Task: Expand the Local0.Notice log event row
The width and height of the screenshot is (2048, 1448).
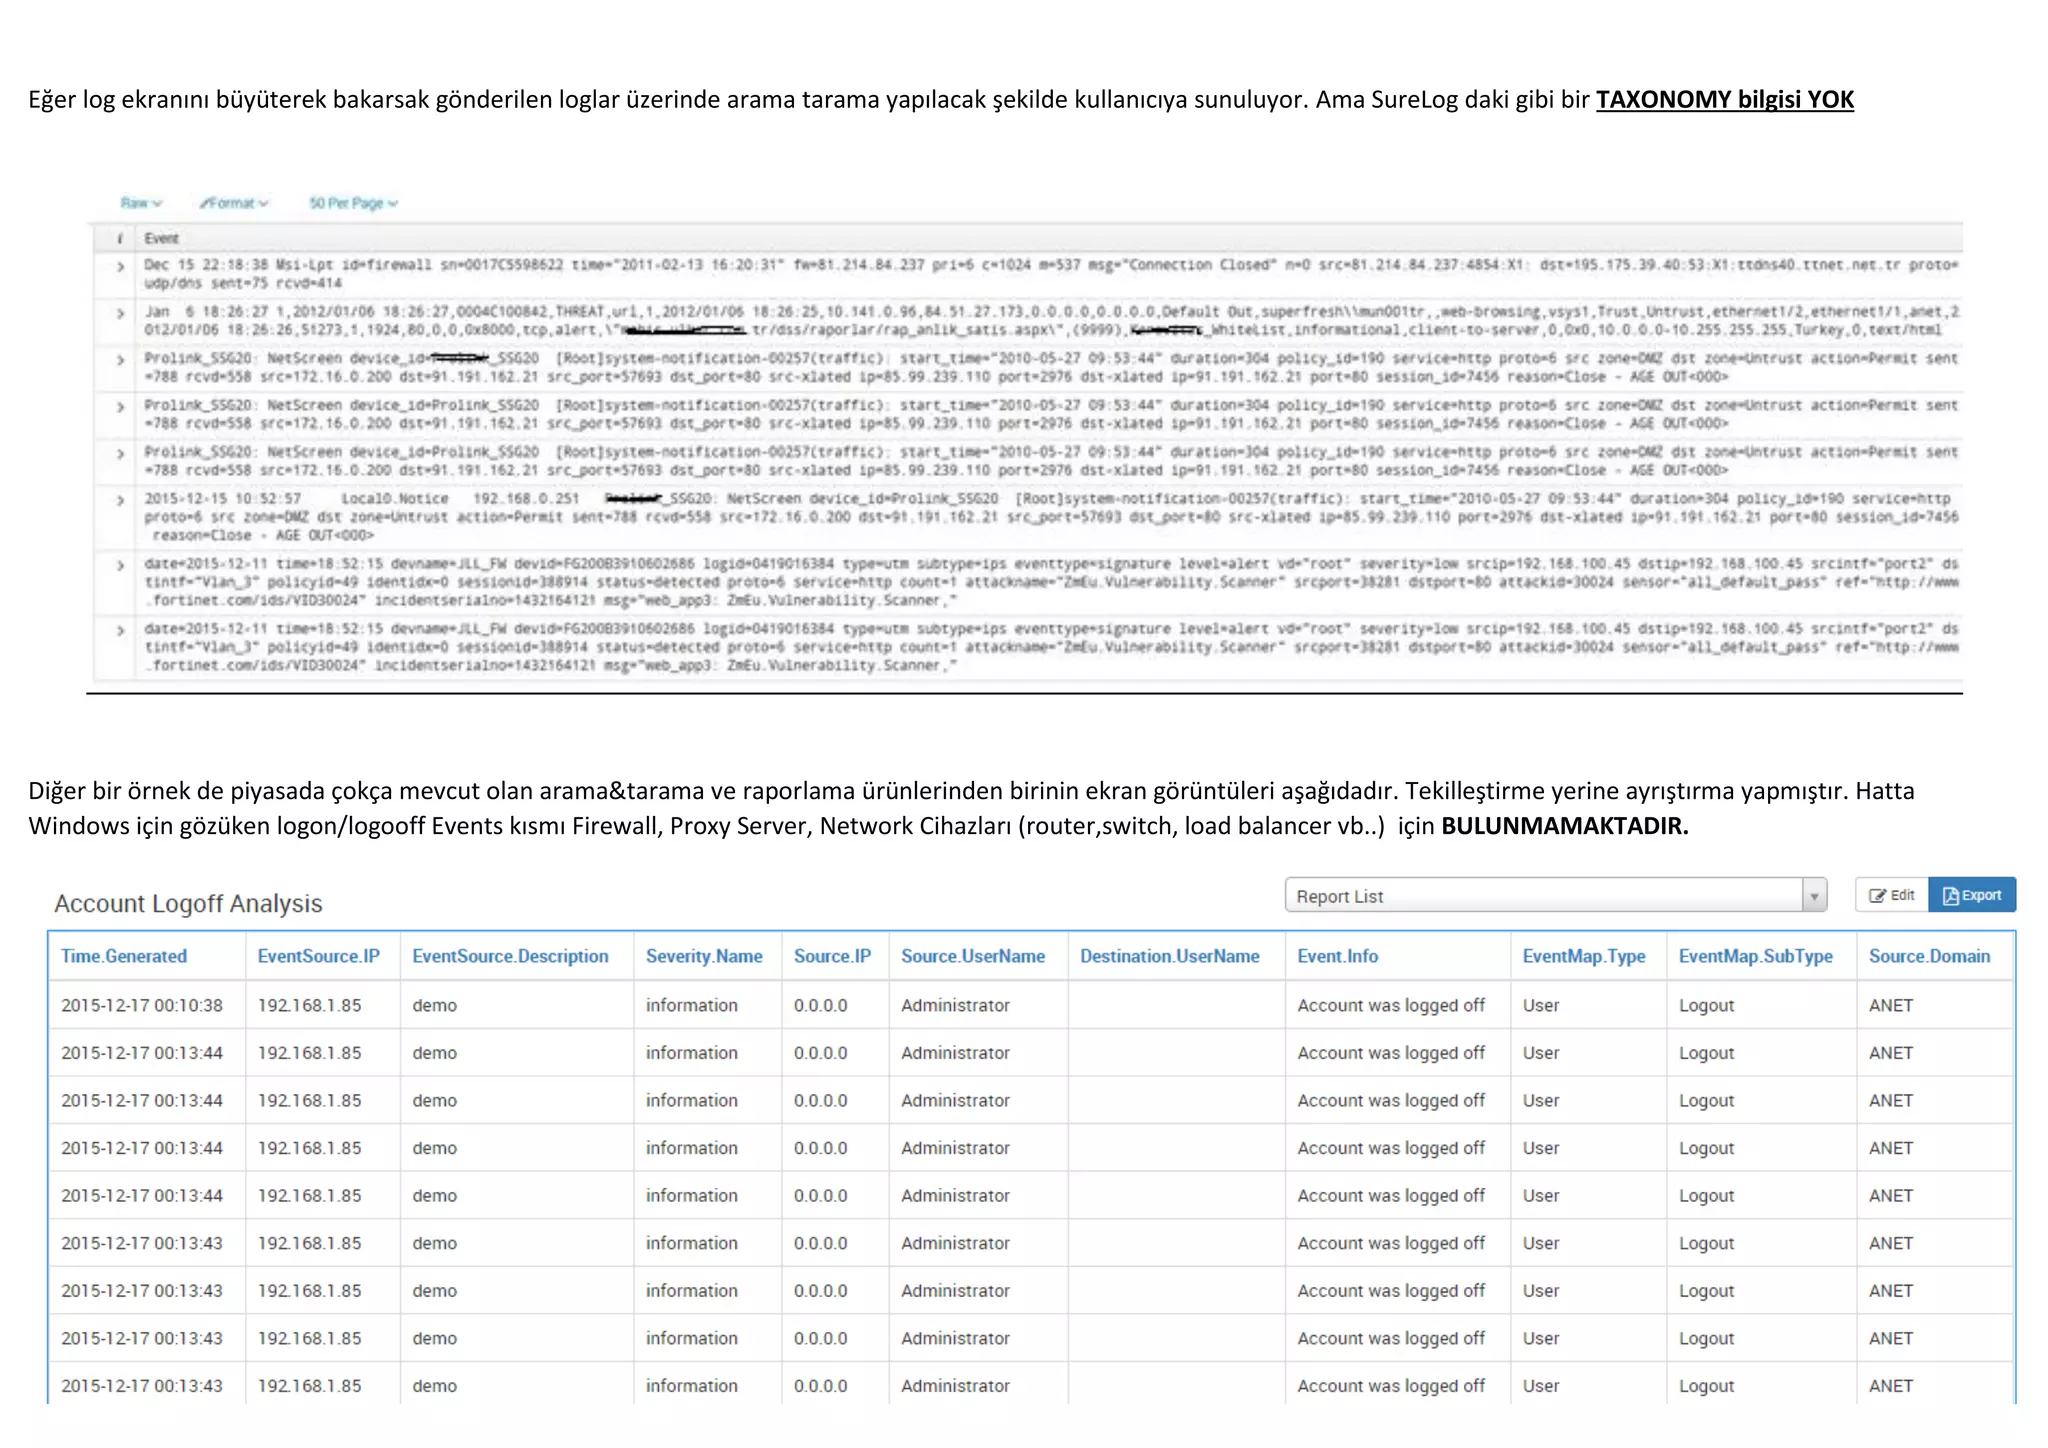Action: (x=120, y=500)
